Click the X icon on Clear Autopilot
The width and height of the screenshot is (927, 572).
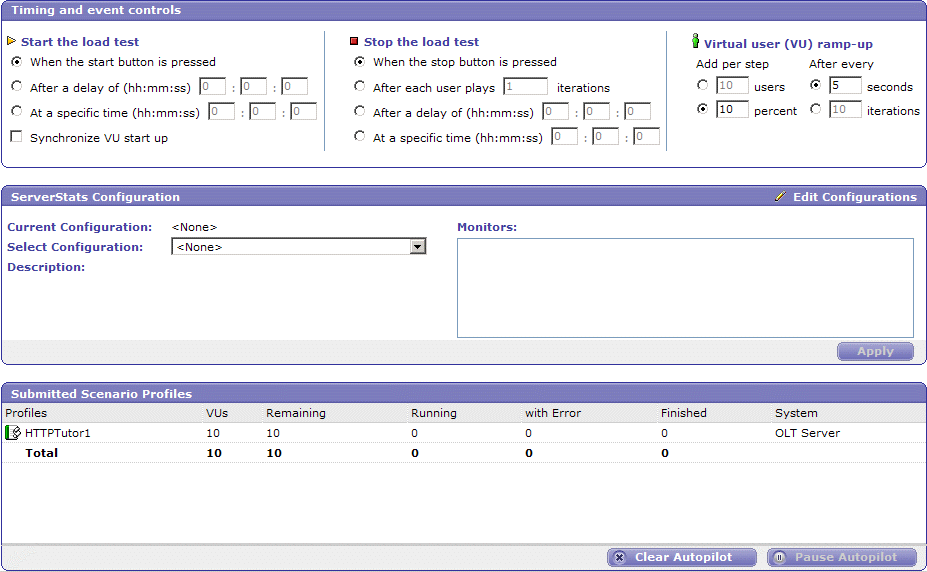click(x=619, y=557)
